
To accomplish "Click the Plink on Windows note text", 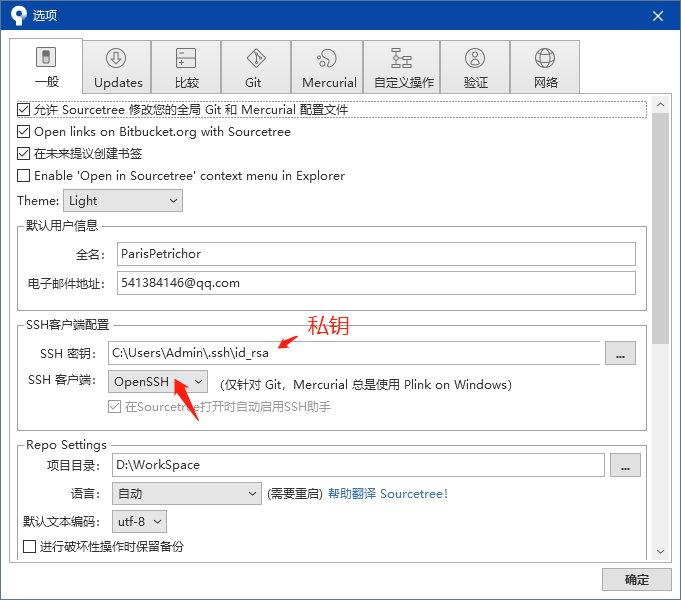I will [x=366, y=385].
